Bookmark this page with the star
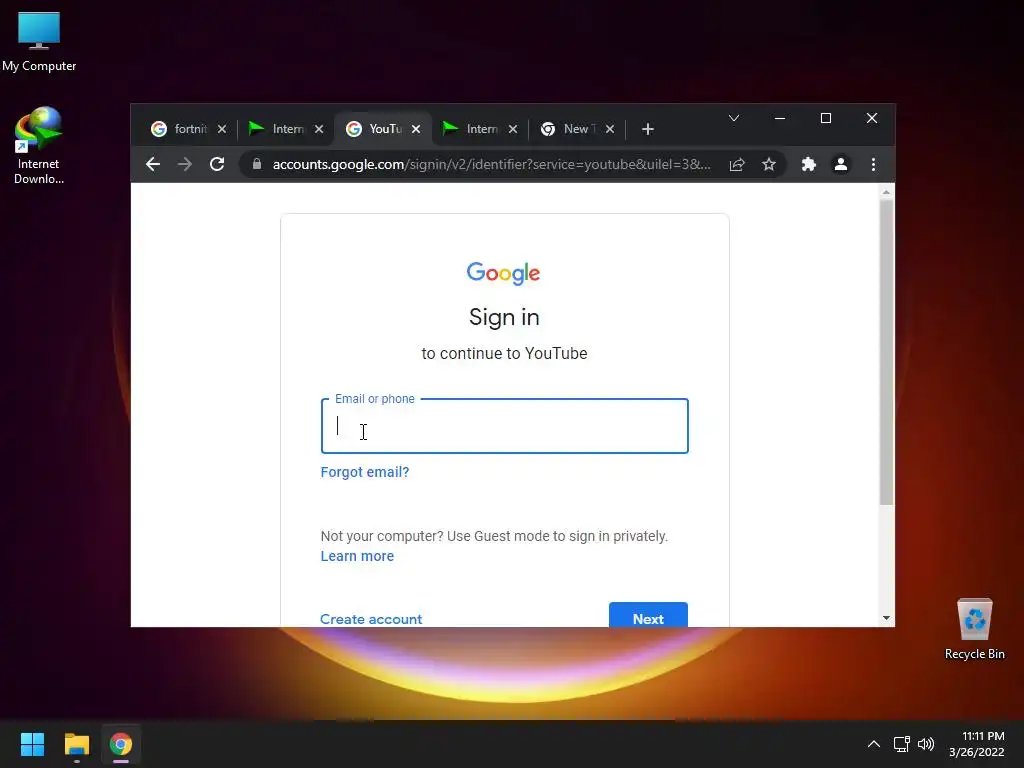 click(x=769, y=165)
